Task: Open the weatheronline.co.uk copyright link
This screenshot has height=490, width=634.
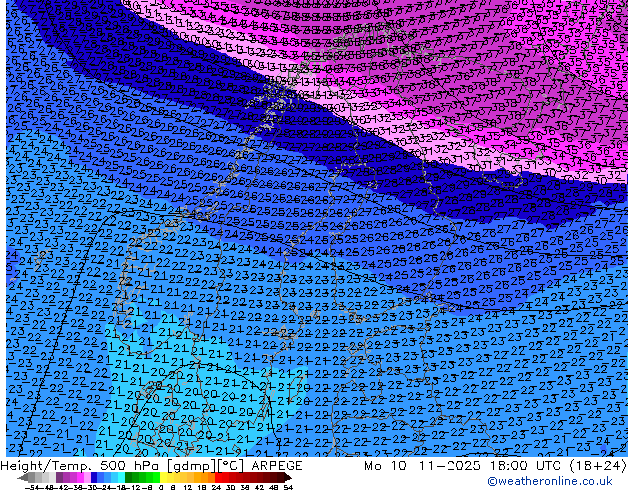Action: (549, 481)
